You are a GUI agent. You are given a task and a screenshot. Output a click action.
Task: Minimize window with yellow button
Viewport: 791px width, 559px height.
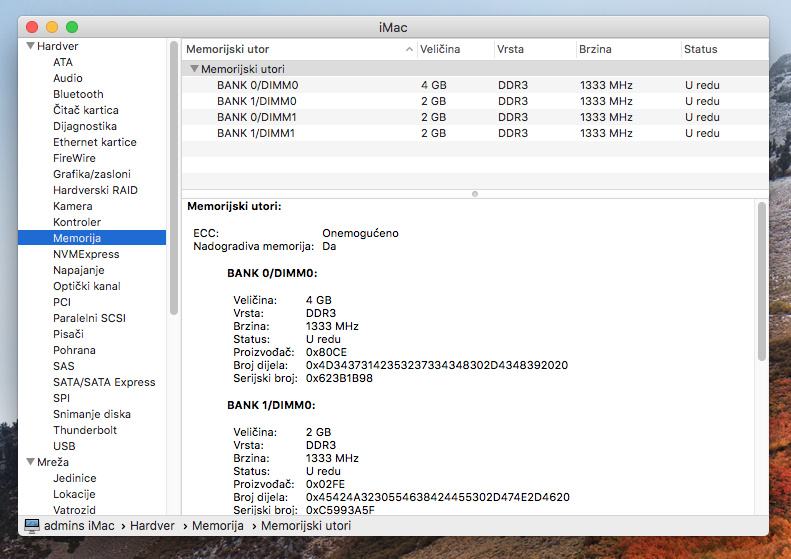click(52, 27)
